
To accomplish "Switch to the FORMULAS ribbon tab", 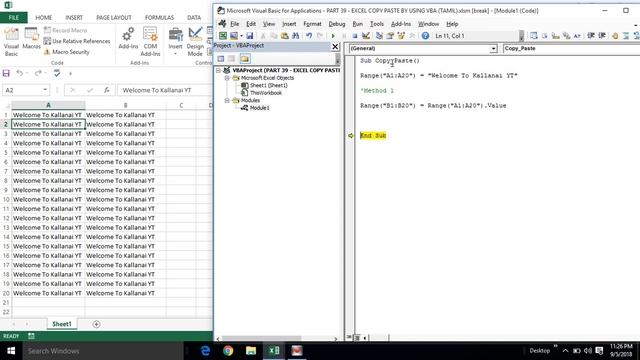I will (159, 18).
